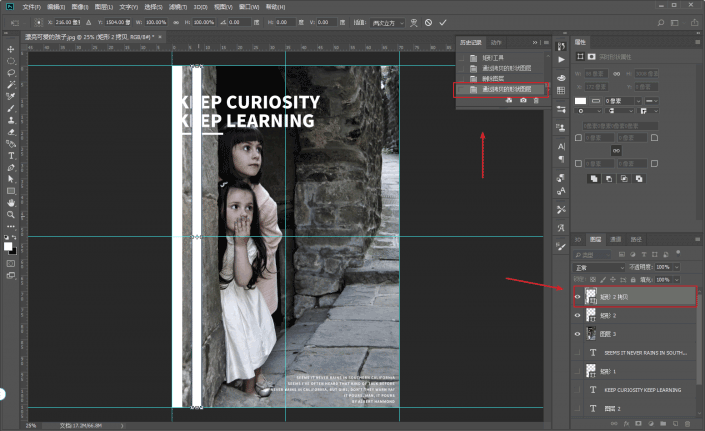Viewport: 705px width, 431px height.
Task: Switch to warp mode icon
Action: (x=414, y=22)
